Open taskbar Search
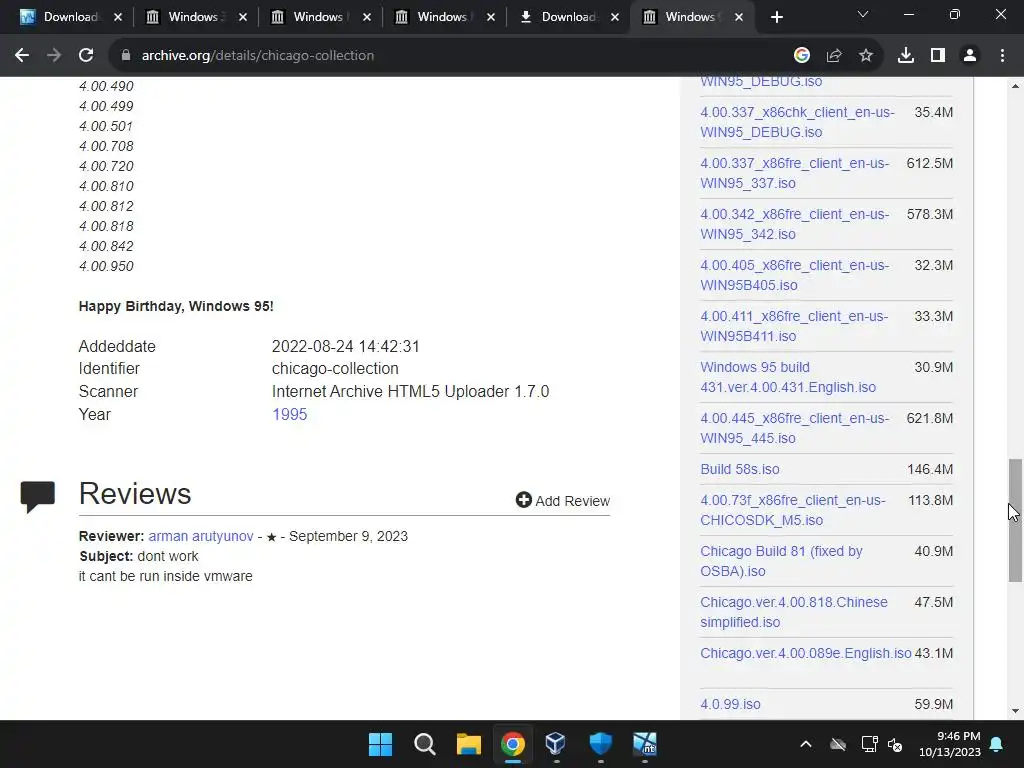 pyautogui.click(x=424, y=744)
